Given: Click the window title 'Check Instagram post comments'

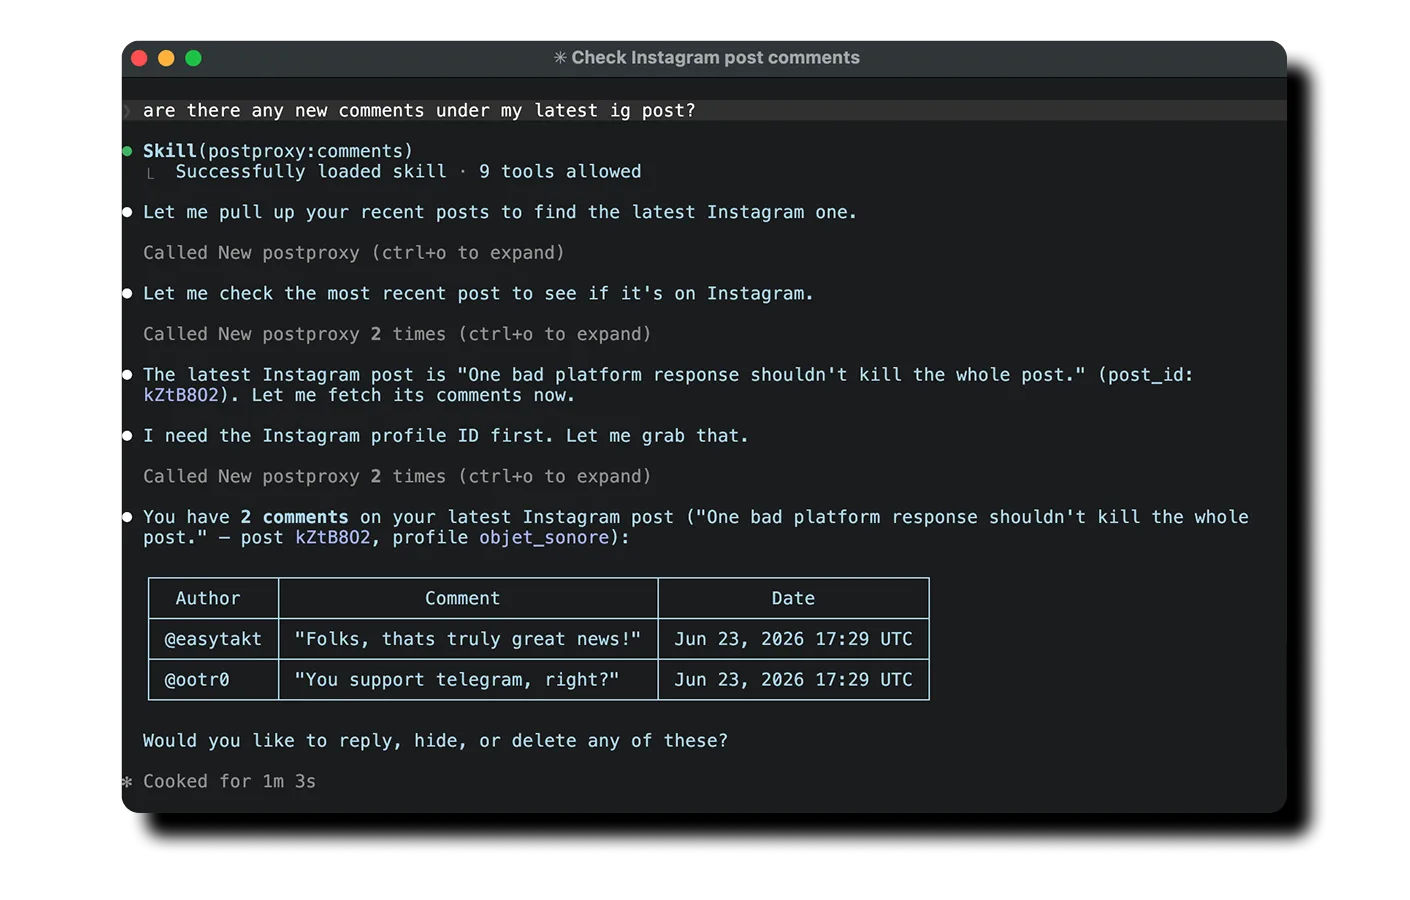Looking at the screenshot, I should (715, 58).
